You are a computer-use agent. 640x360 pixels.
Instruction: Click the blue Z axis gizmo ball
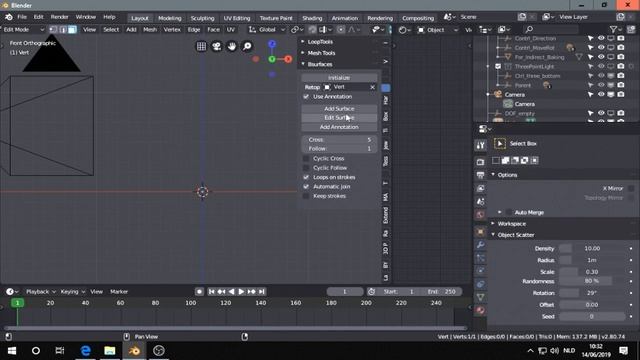point(272,44)
